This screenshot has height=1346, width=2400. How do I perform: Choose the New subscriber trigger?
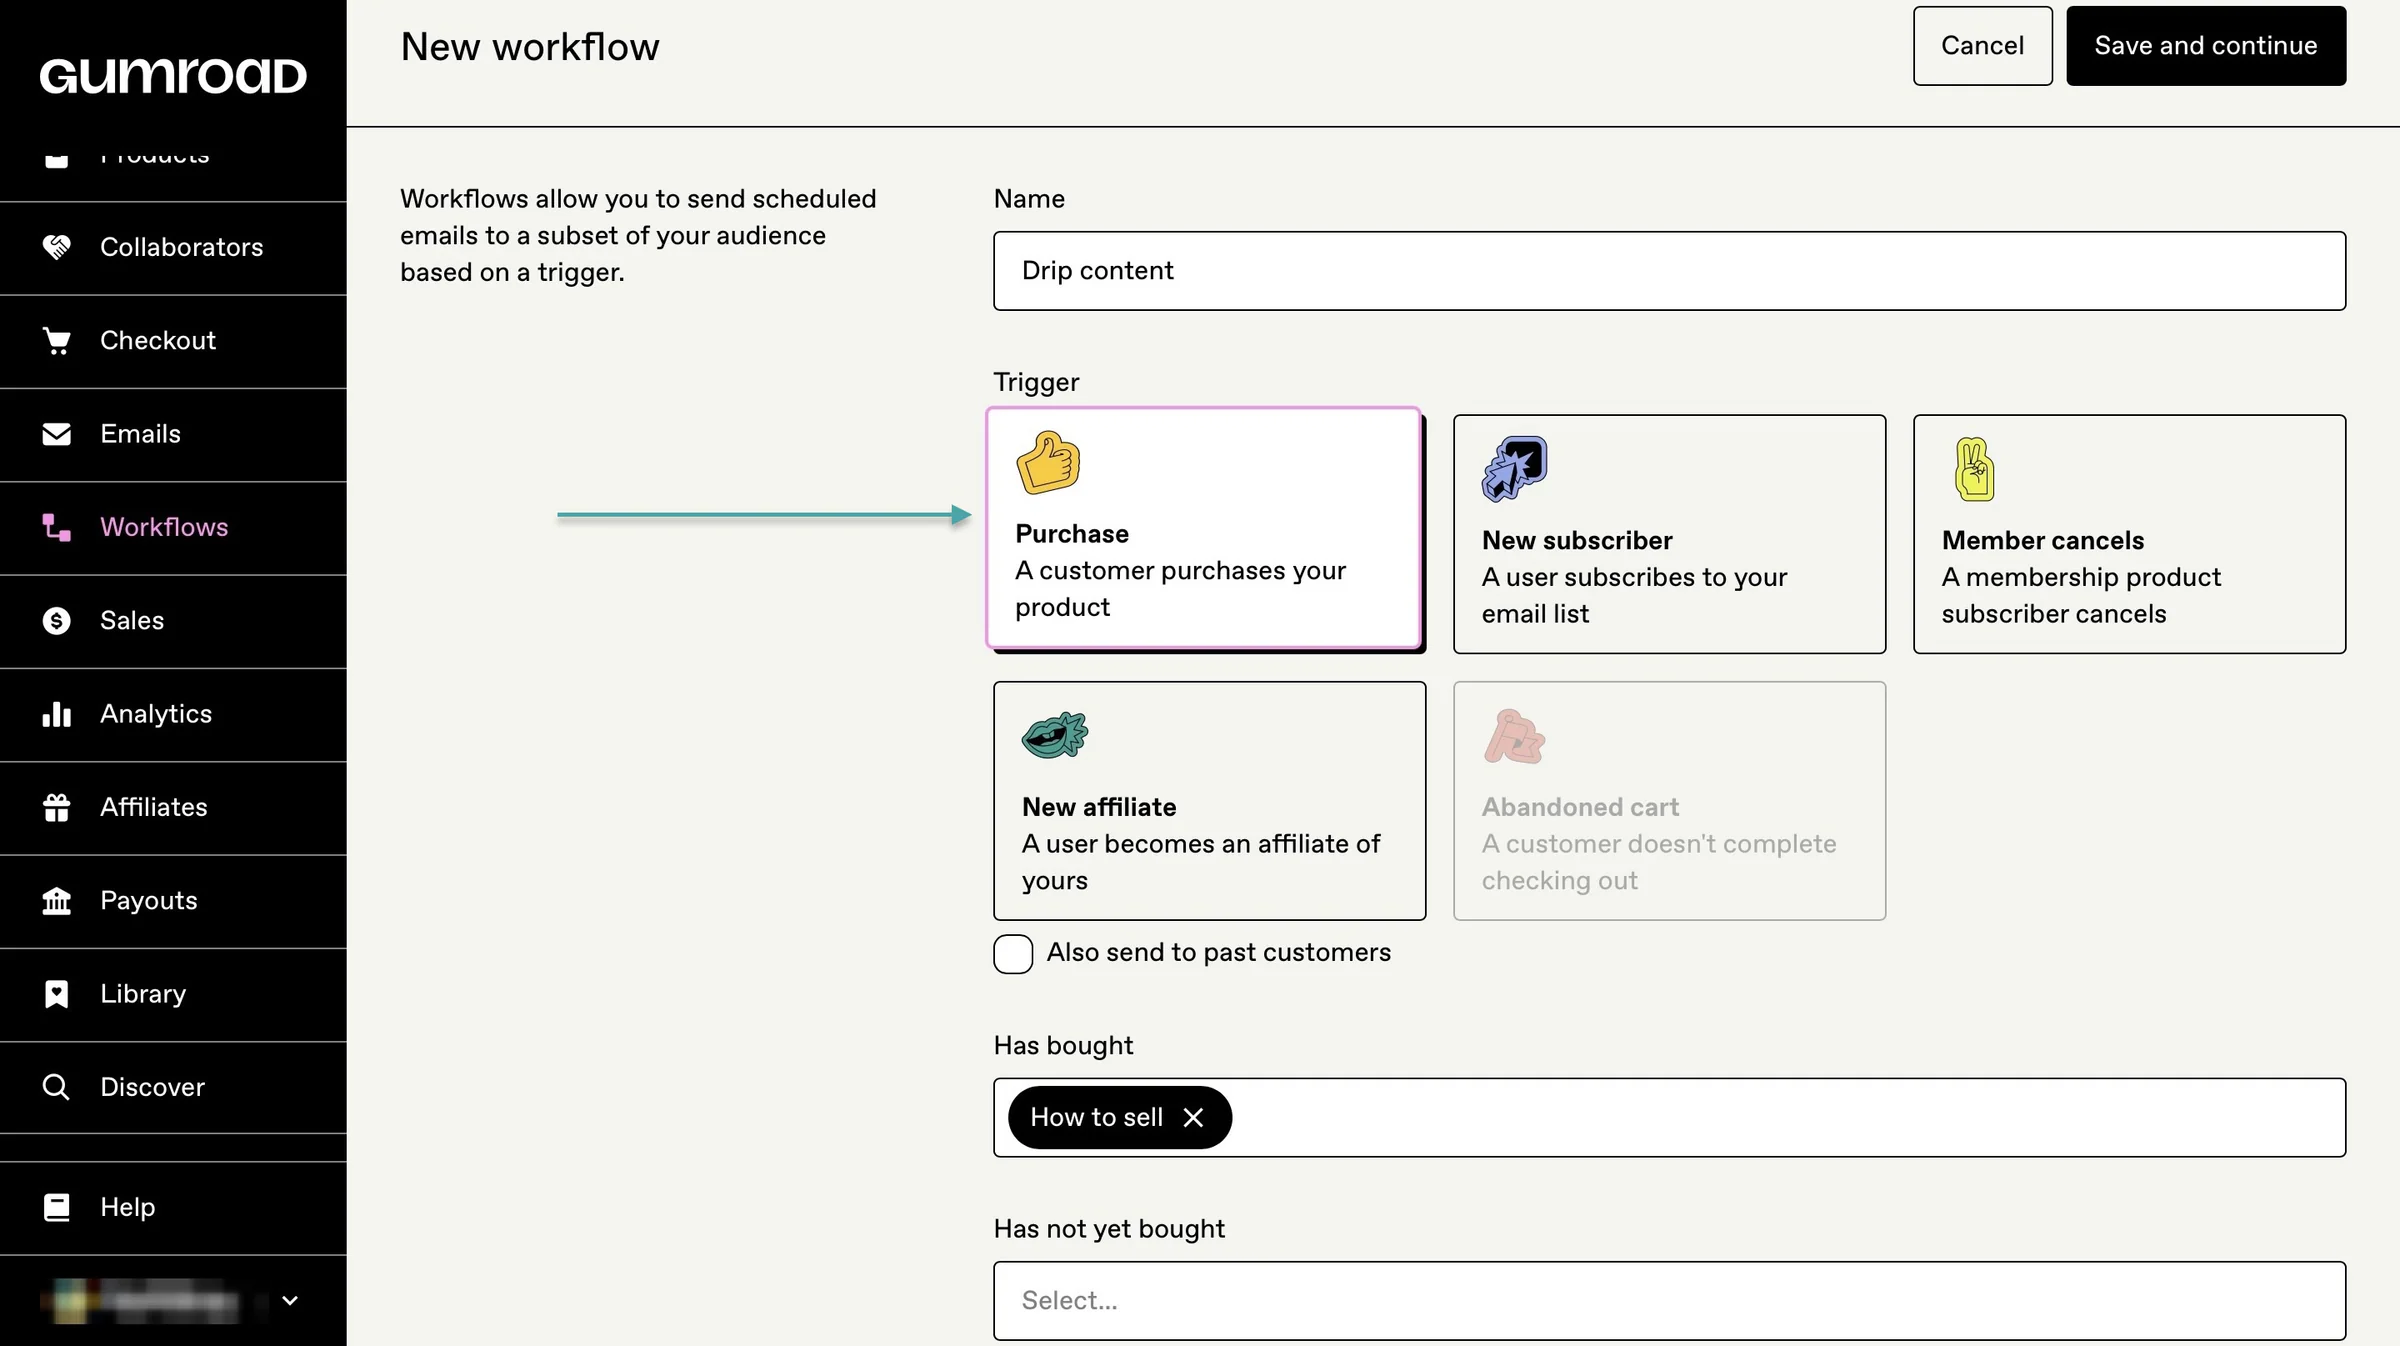click(x=1669, y=534)
